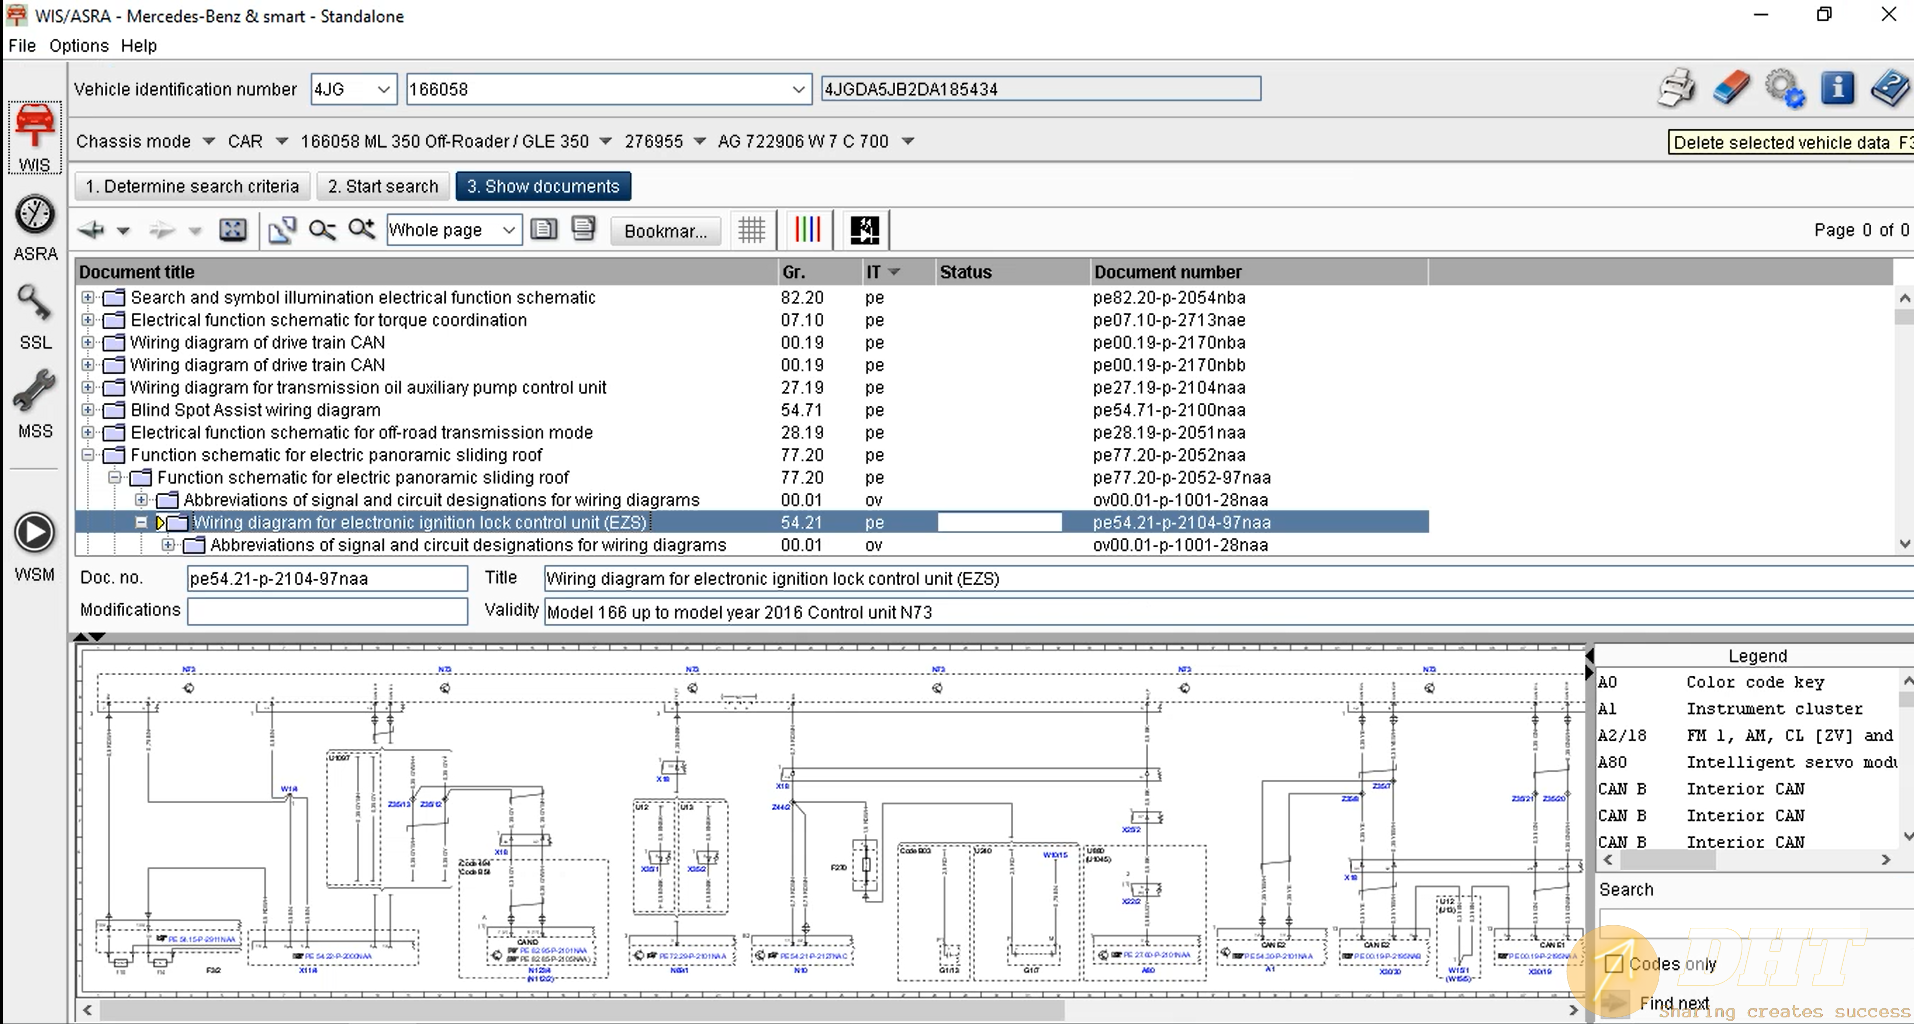Click the eraser icon to delete vehicle data
1914x1024 pixels.
pyautogui.click(x=1731, y=88)
